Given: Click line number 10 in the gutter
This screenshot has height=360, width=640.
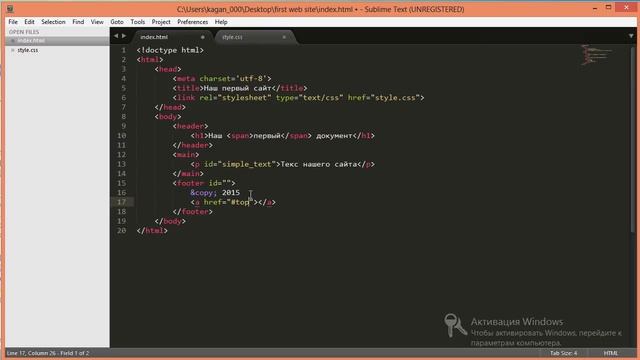Looking at the screenshot, I should 122,136.
